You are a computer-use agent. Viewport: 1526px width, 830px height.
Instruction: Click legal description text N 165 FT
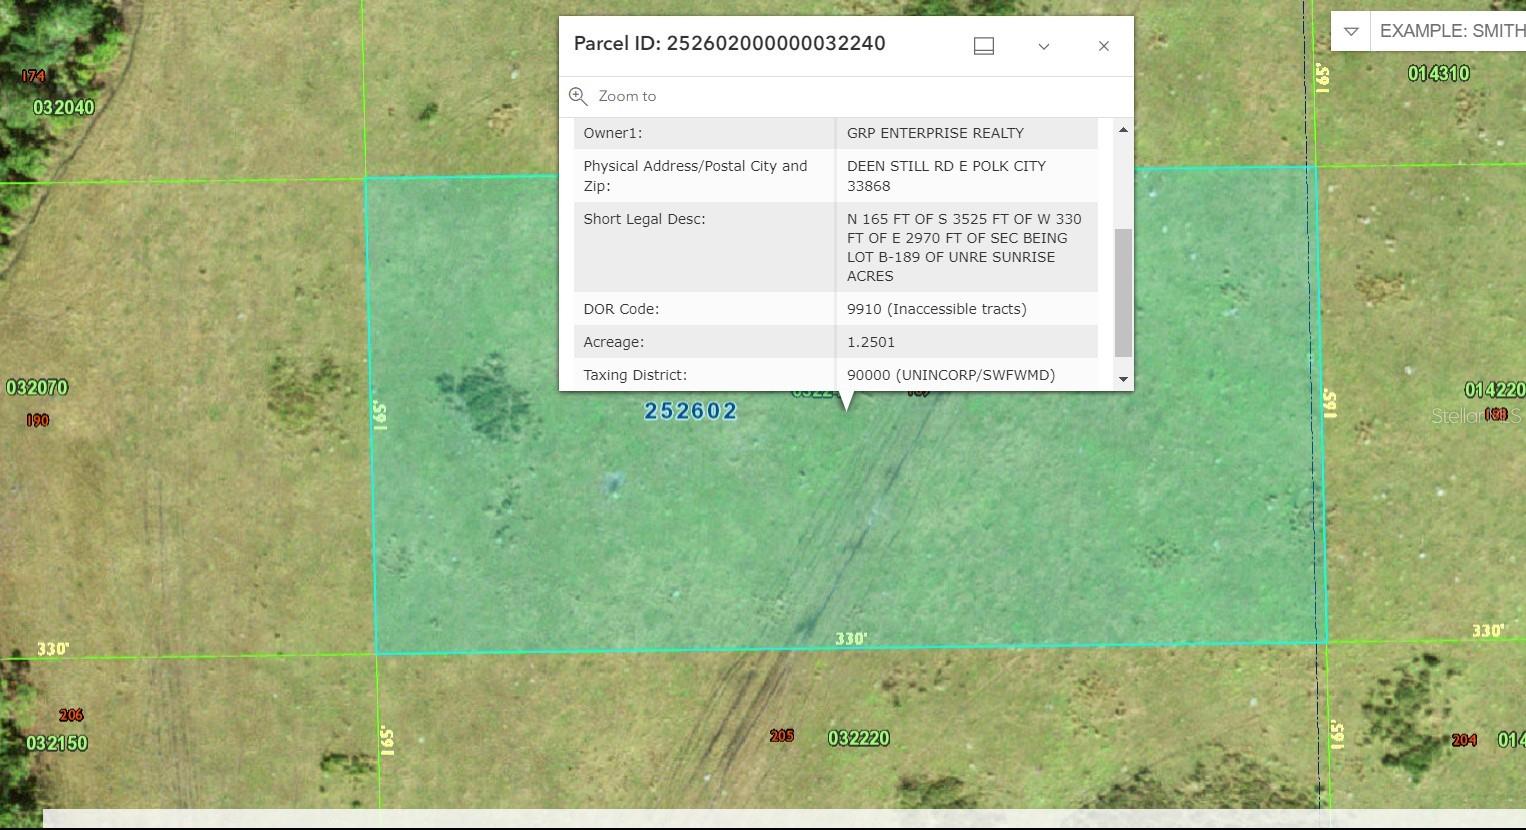click(964, 247)
